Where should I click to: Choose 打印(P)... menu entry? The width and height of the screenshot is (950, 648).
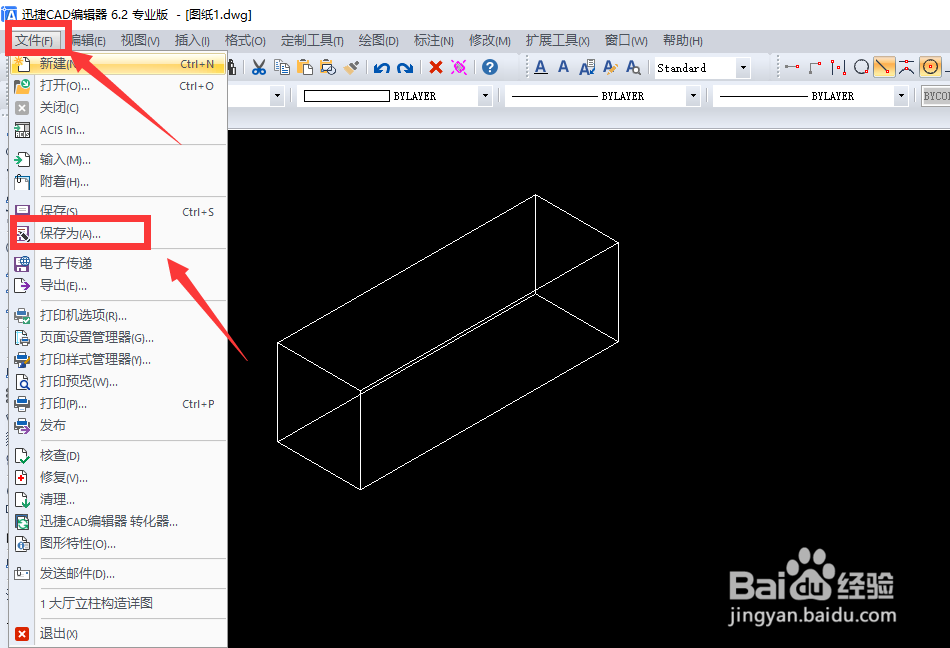coord(118,404)
